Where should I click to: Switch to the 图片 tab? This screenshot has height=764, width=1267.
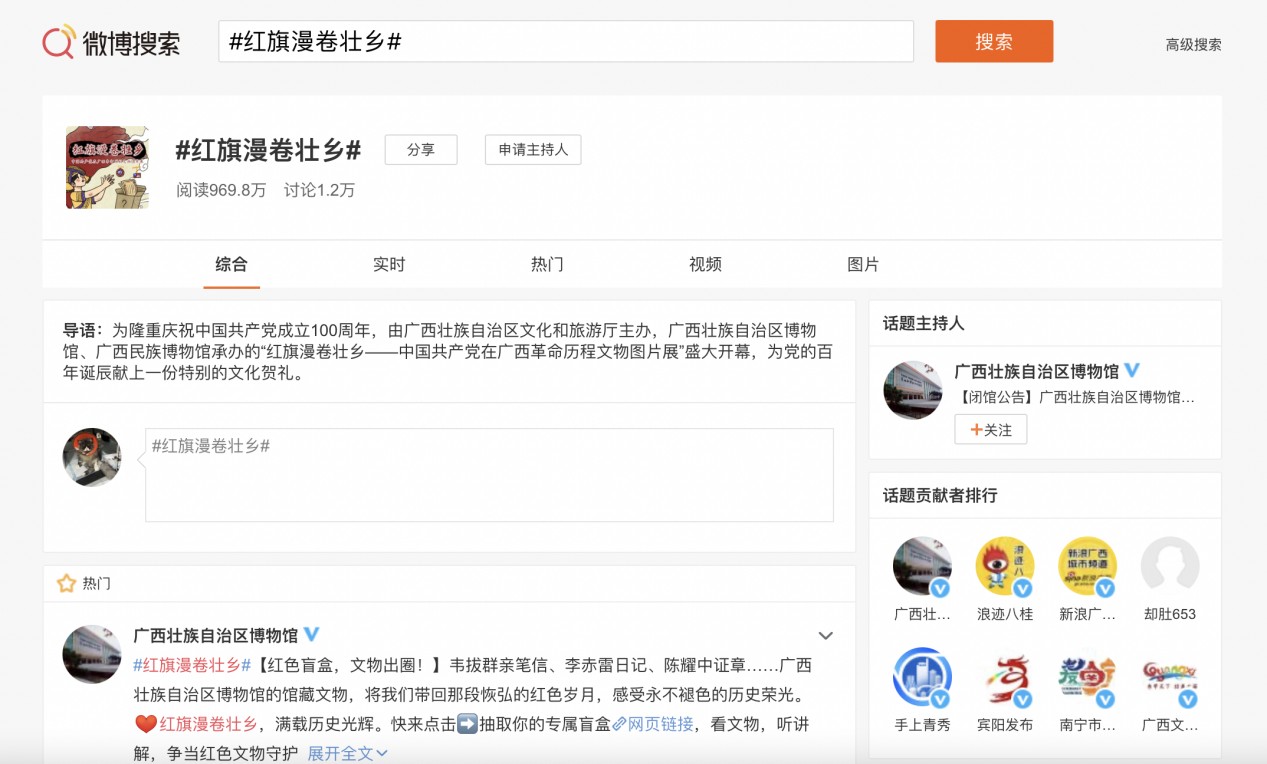pos(863,265)
